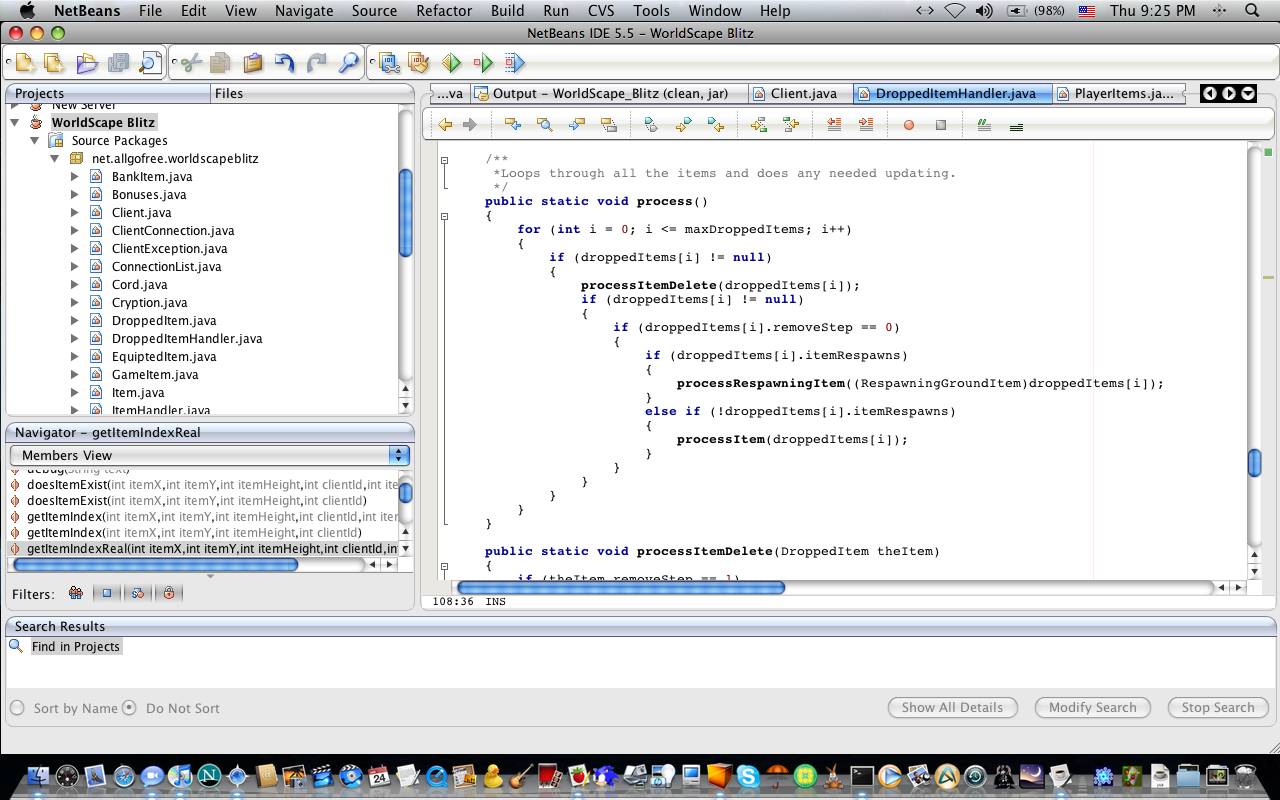Click the Run Main Project green arrow

click(452, 63)
